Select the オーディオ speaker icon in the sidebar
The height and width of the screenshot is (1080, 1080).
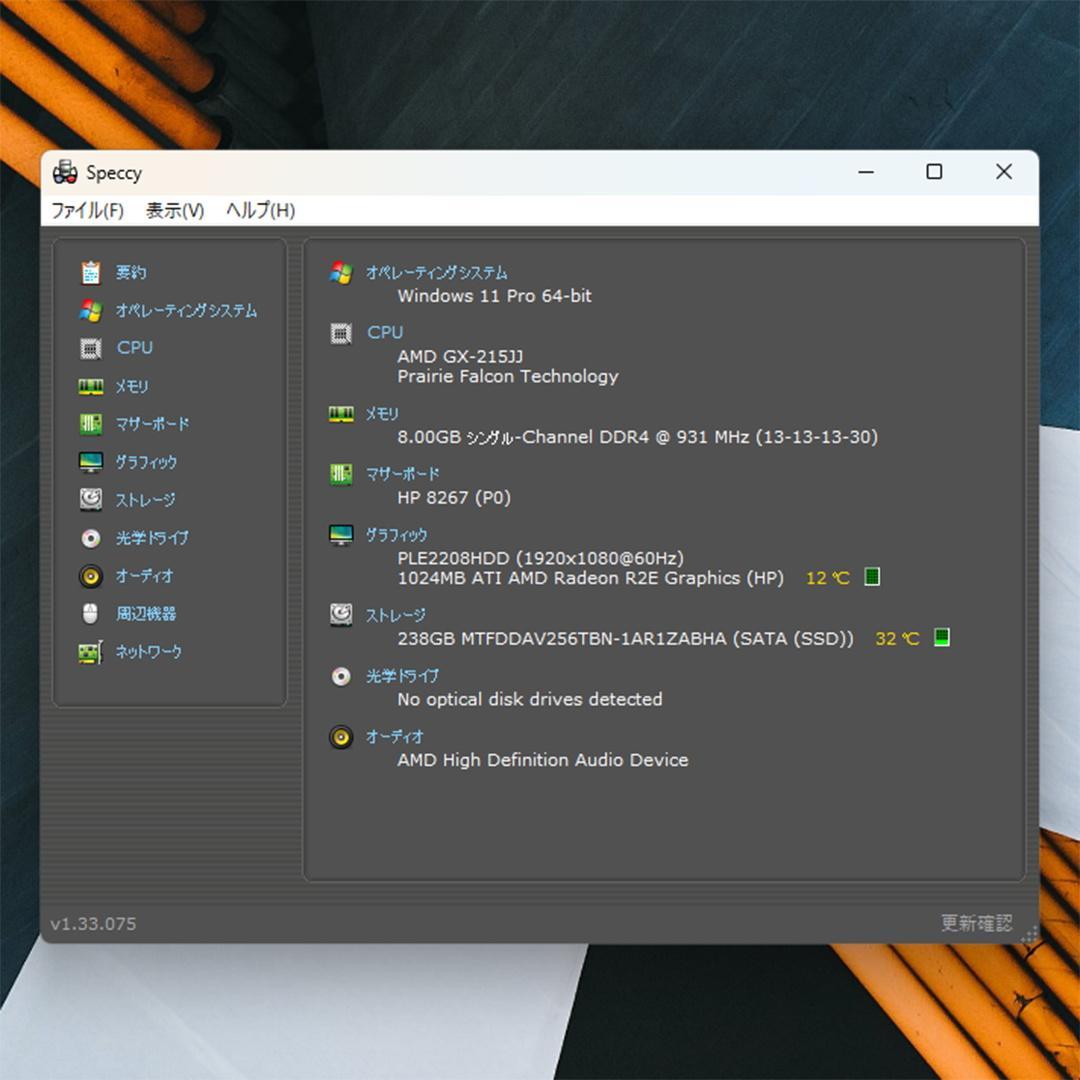pos(91,576)
